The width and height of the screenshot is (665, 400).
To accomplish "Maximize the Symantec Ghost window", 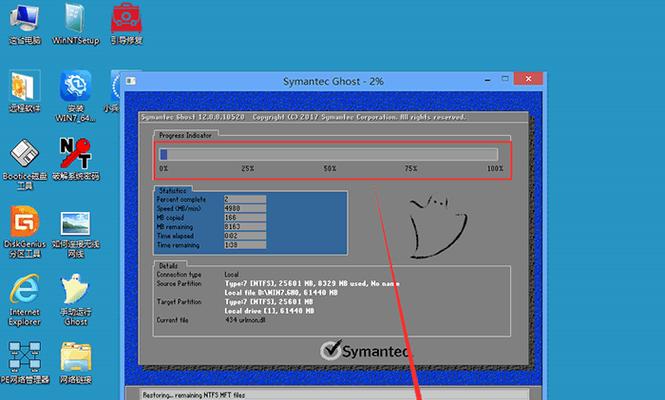I will [x=505, y=79].
